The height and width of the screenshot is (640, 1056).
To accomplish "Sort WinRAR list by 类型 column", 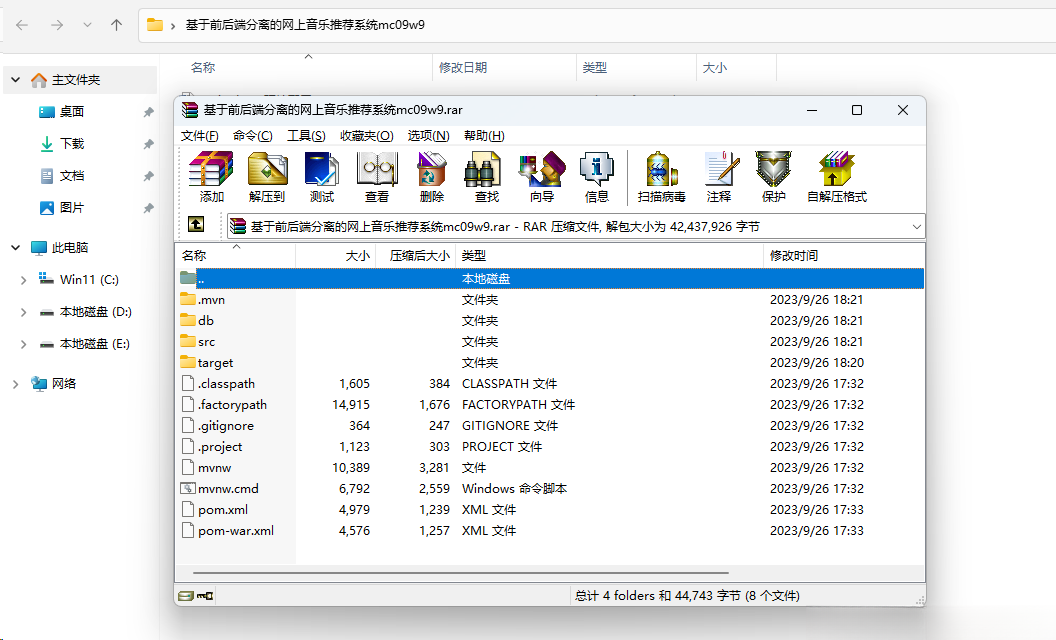I will click(609, 256).
